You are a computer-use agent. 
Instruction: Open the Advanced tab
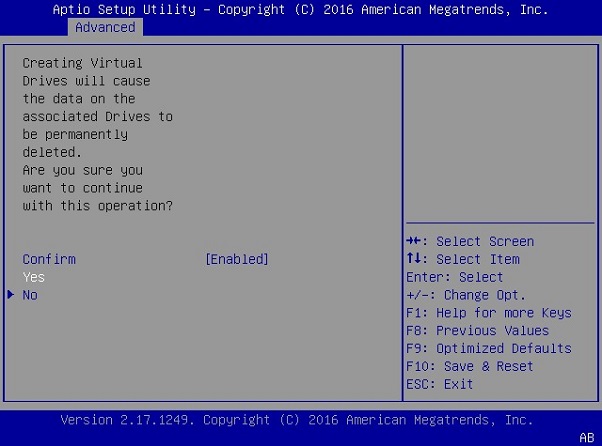(x=105, y=27)
